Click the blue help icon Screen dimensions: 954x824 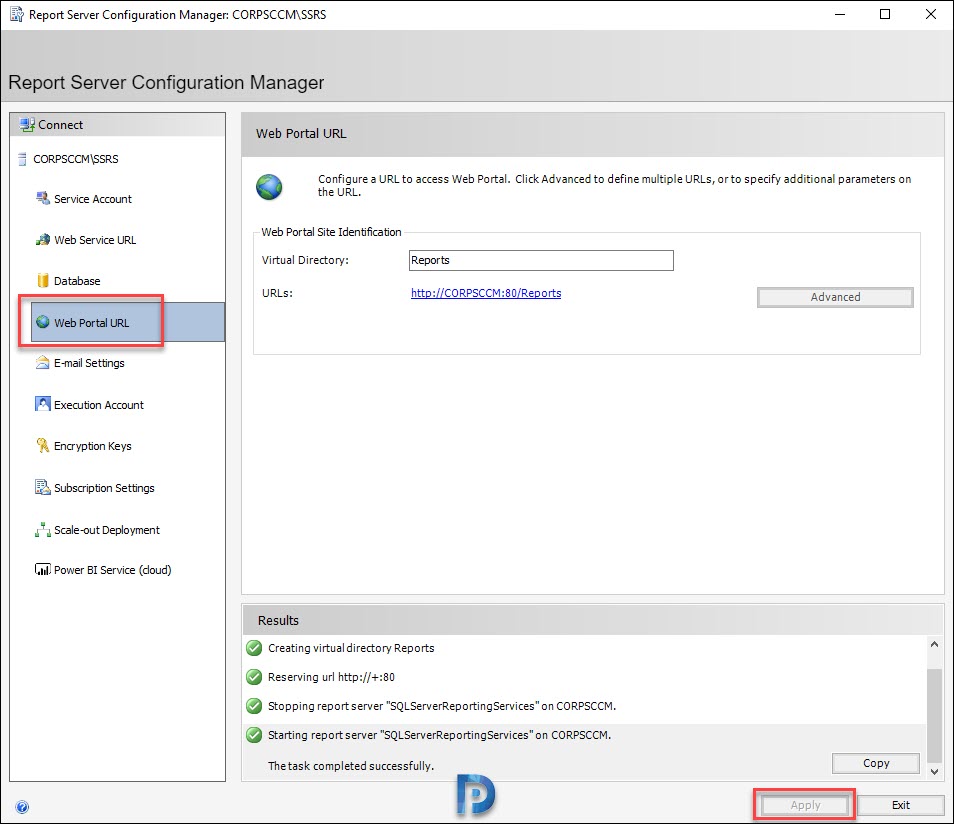coord(22,807)
